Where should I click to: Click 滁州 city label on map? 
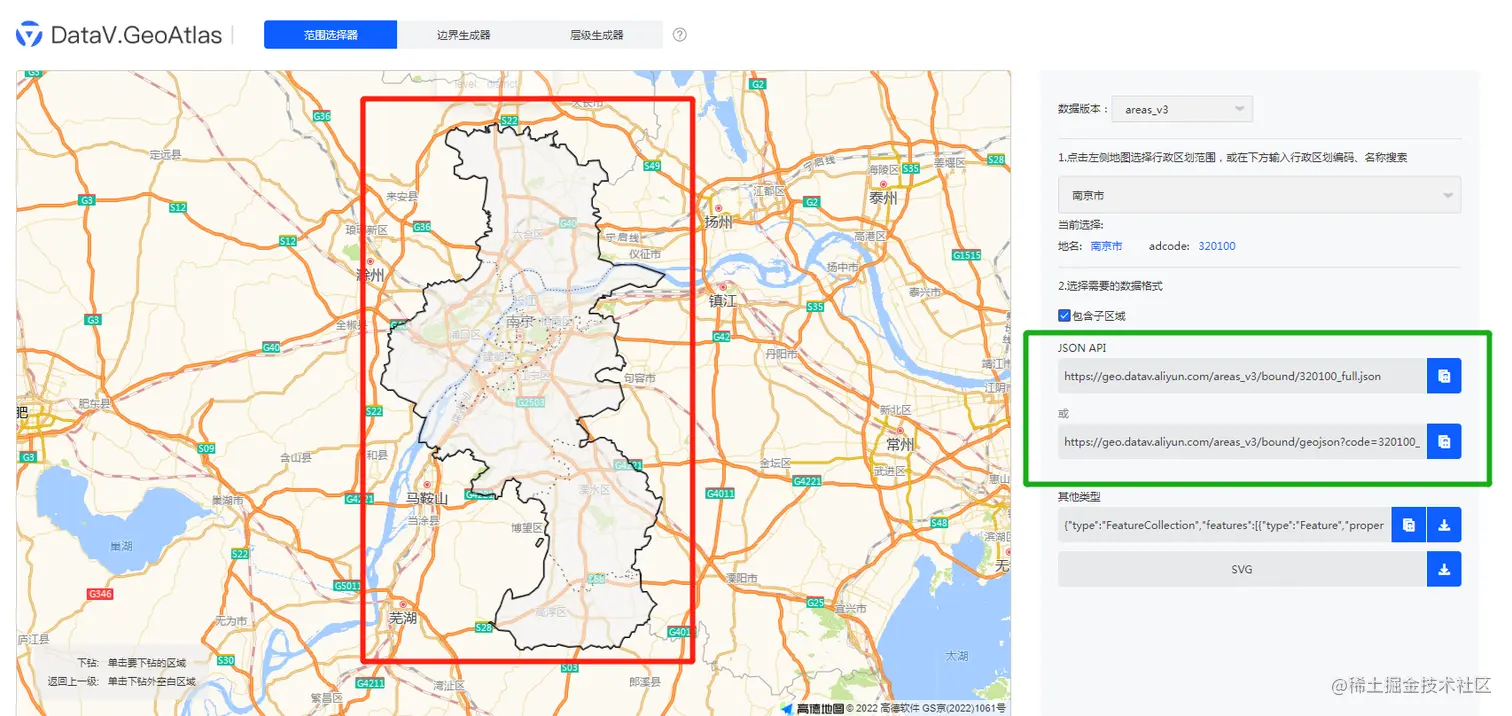[x=370, y=274]
